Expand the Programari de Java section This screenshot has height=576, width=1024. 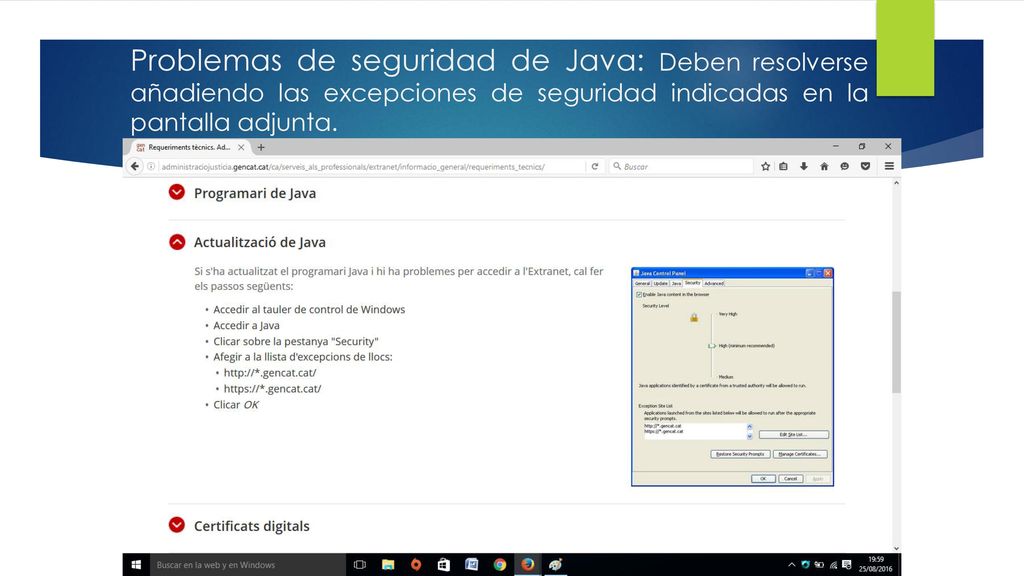(x=176, y=192)
